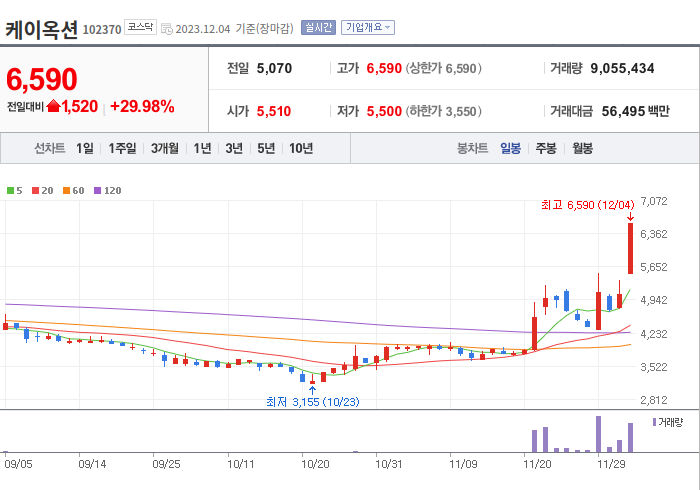Viewport: 700px width, 490px height.
Task: Click the red 20-day moving average legend swatch
Action: pyautogui.click(x=36, y=191)
